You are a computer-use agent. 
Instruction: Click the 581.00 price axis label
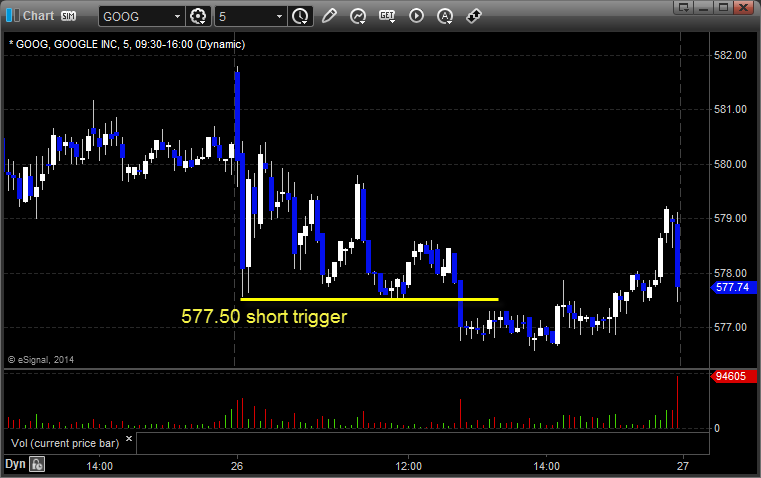coord(730,110)
